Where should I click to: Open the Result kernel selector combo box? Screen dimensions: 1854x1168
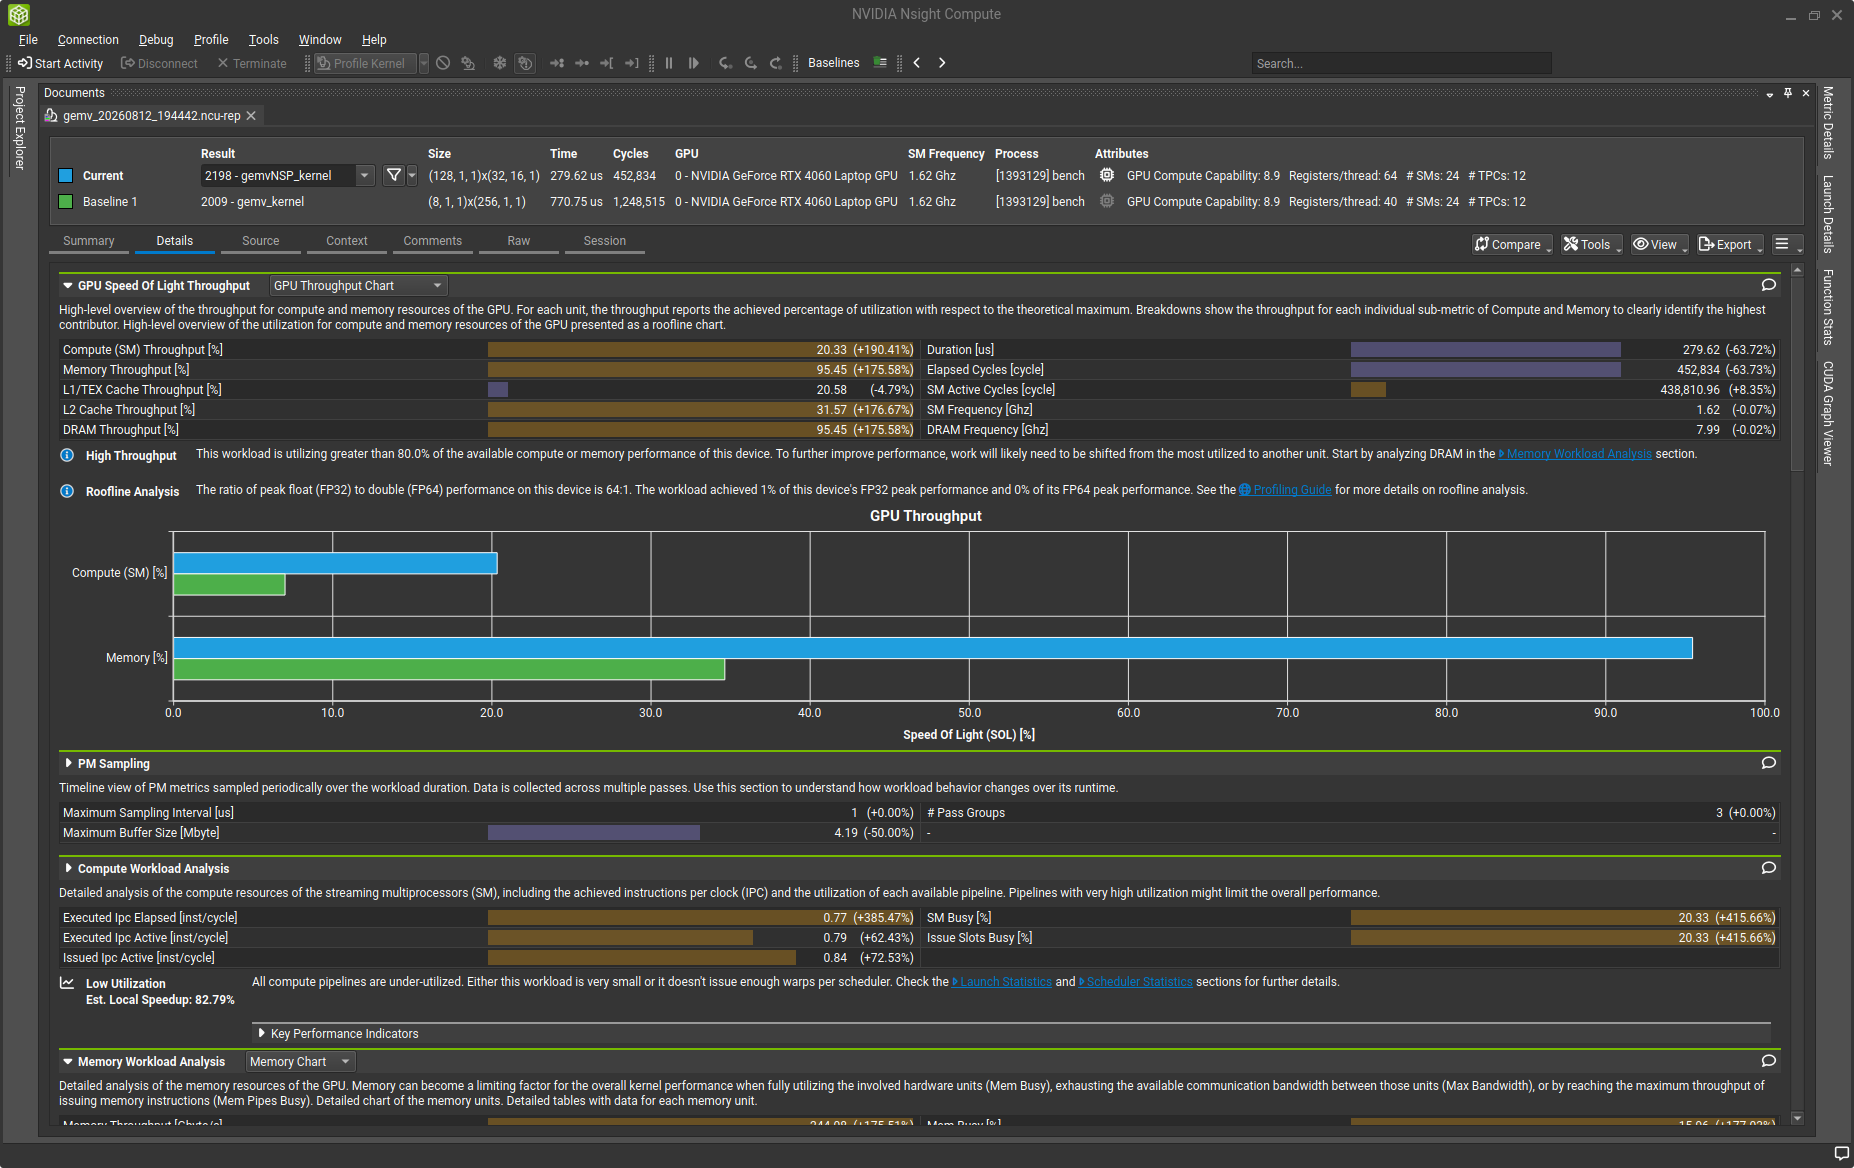pyautogui.click(x=287, y=176)
